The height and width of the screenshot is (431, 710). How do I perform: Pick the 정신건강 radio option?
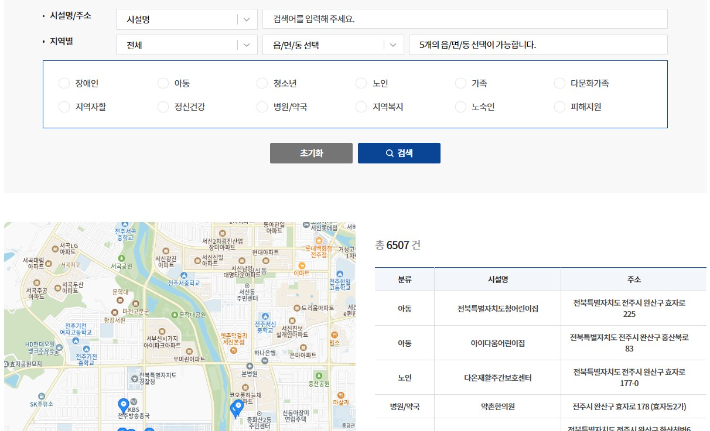click(x=163, y=107)
